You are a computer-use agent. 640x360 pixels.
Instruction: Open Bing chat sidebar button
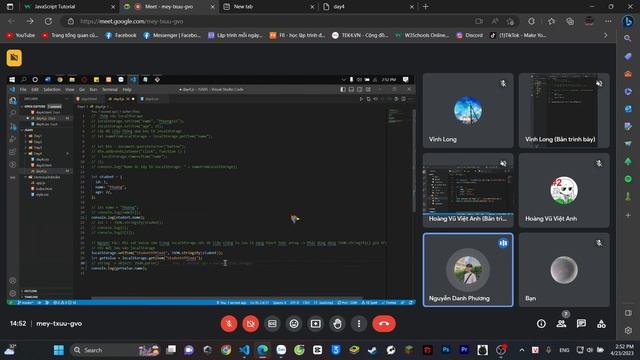tap(628, 21)
